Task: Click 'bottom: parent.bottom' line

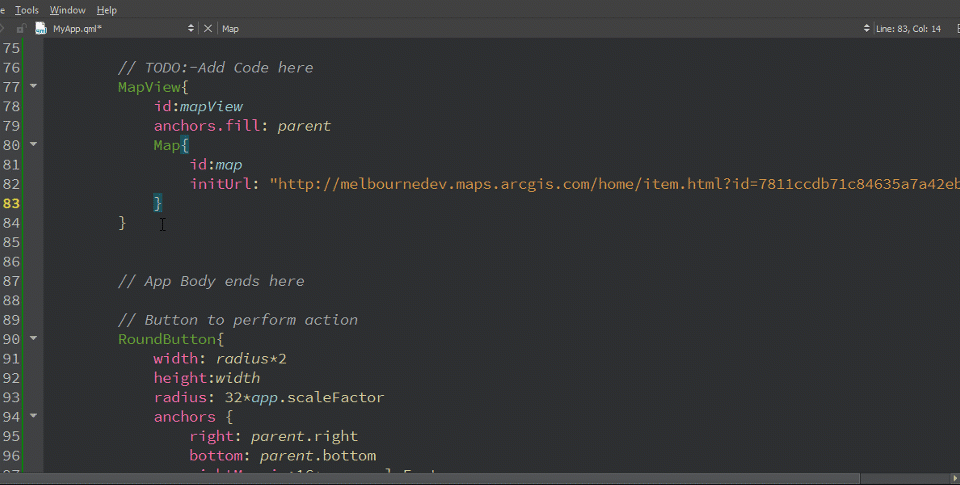Action: click(283, 456)
